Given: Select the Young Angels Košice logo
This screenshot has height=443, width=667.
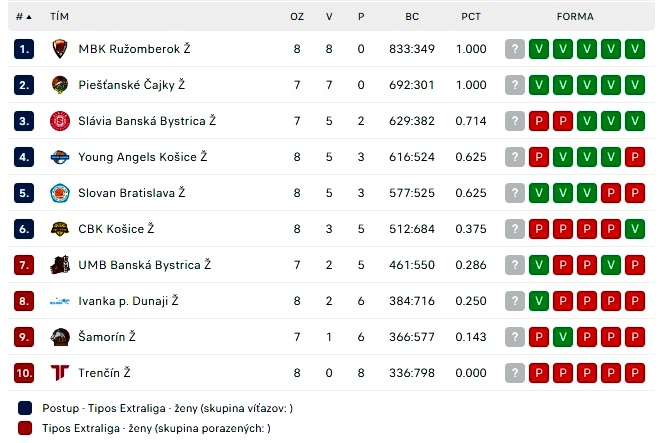Looking at the screenshot, I should coord(60,157).
